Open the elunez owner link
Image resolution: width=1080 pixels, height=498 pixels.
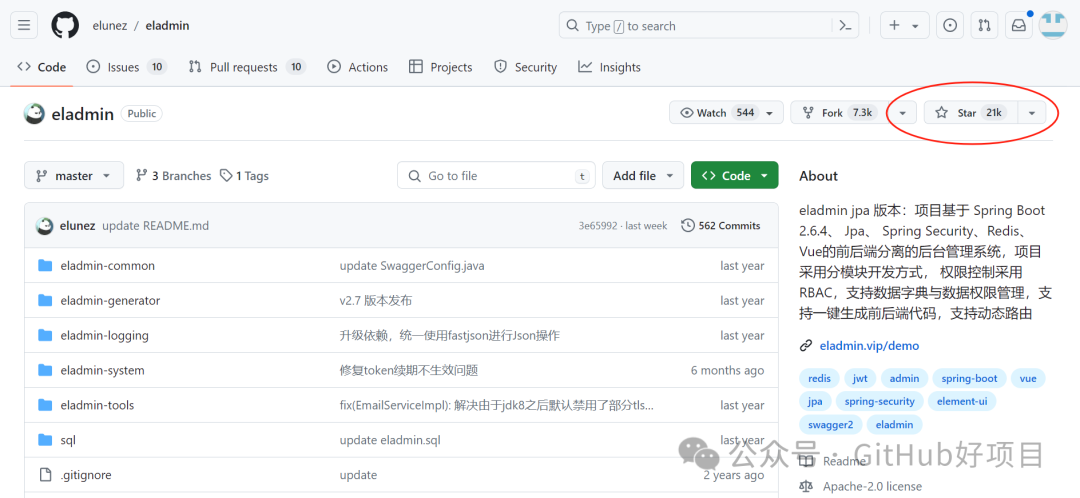(109, 25)
